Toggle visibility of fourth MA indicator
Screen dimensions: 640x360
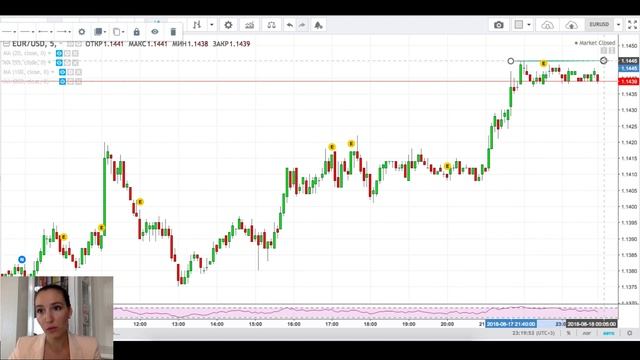tap(62, 82)
